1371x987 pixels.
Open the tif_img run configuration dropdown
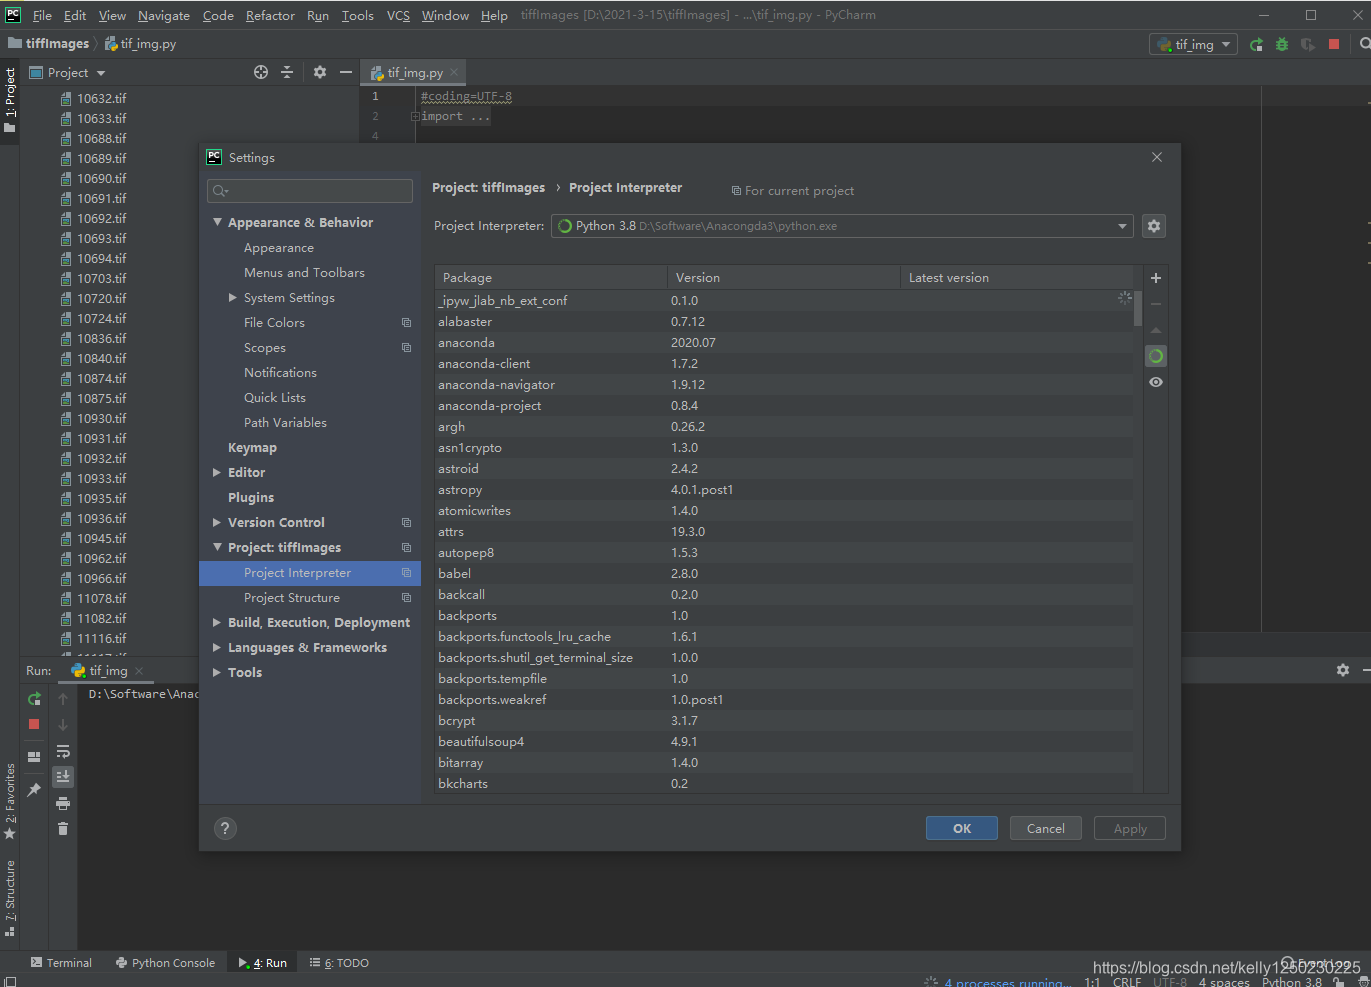(x=1193, y=43)
